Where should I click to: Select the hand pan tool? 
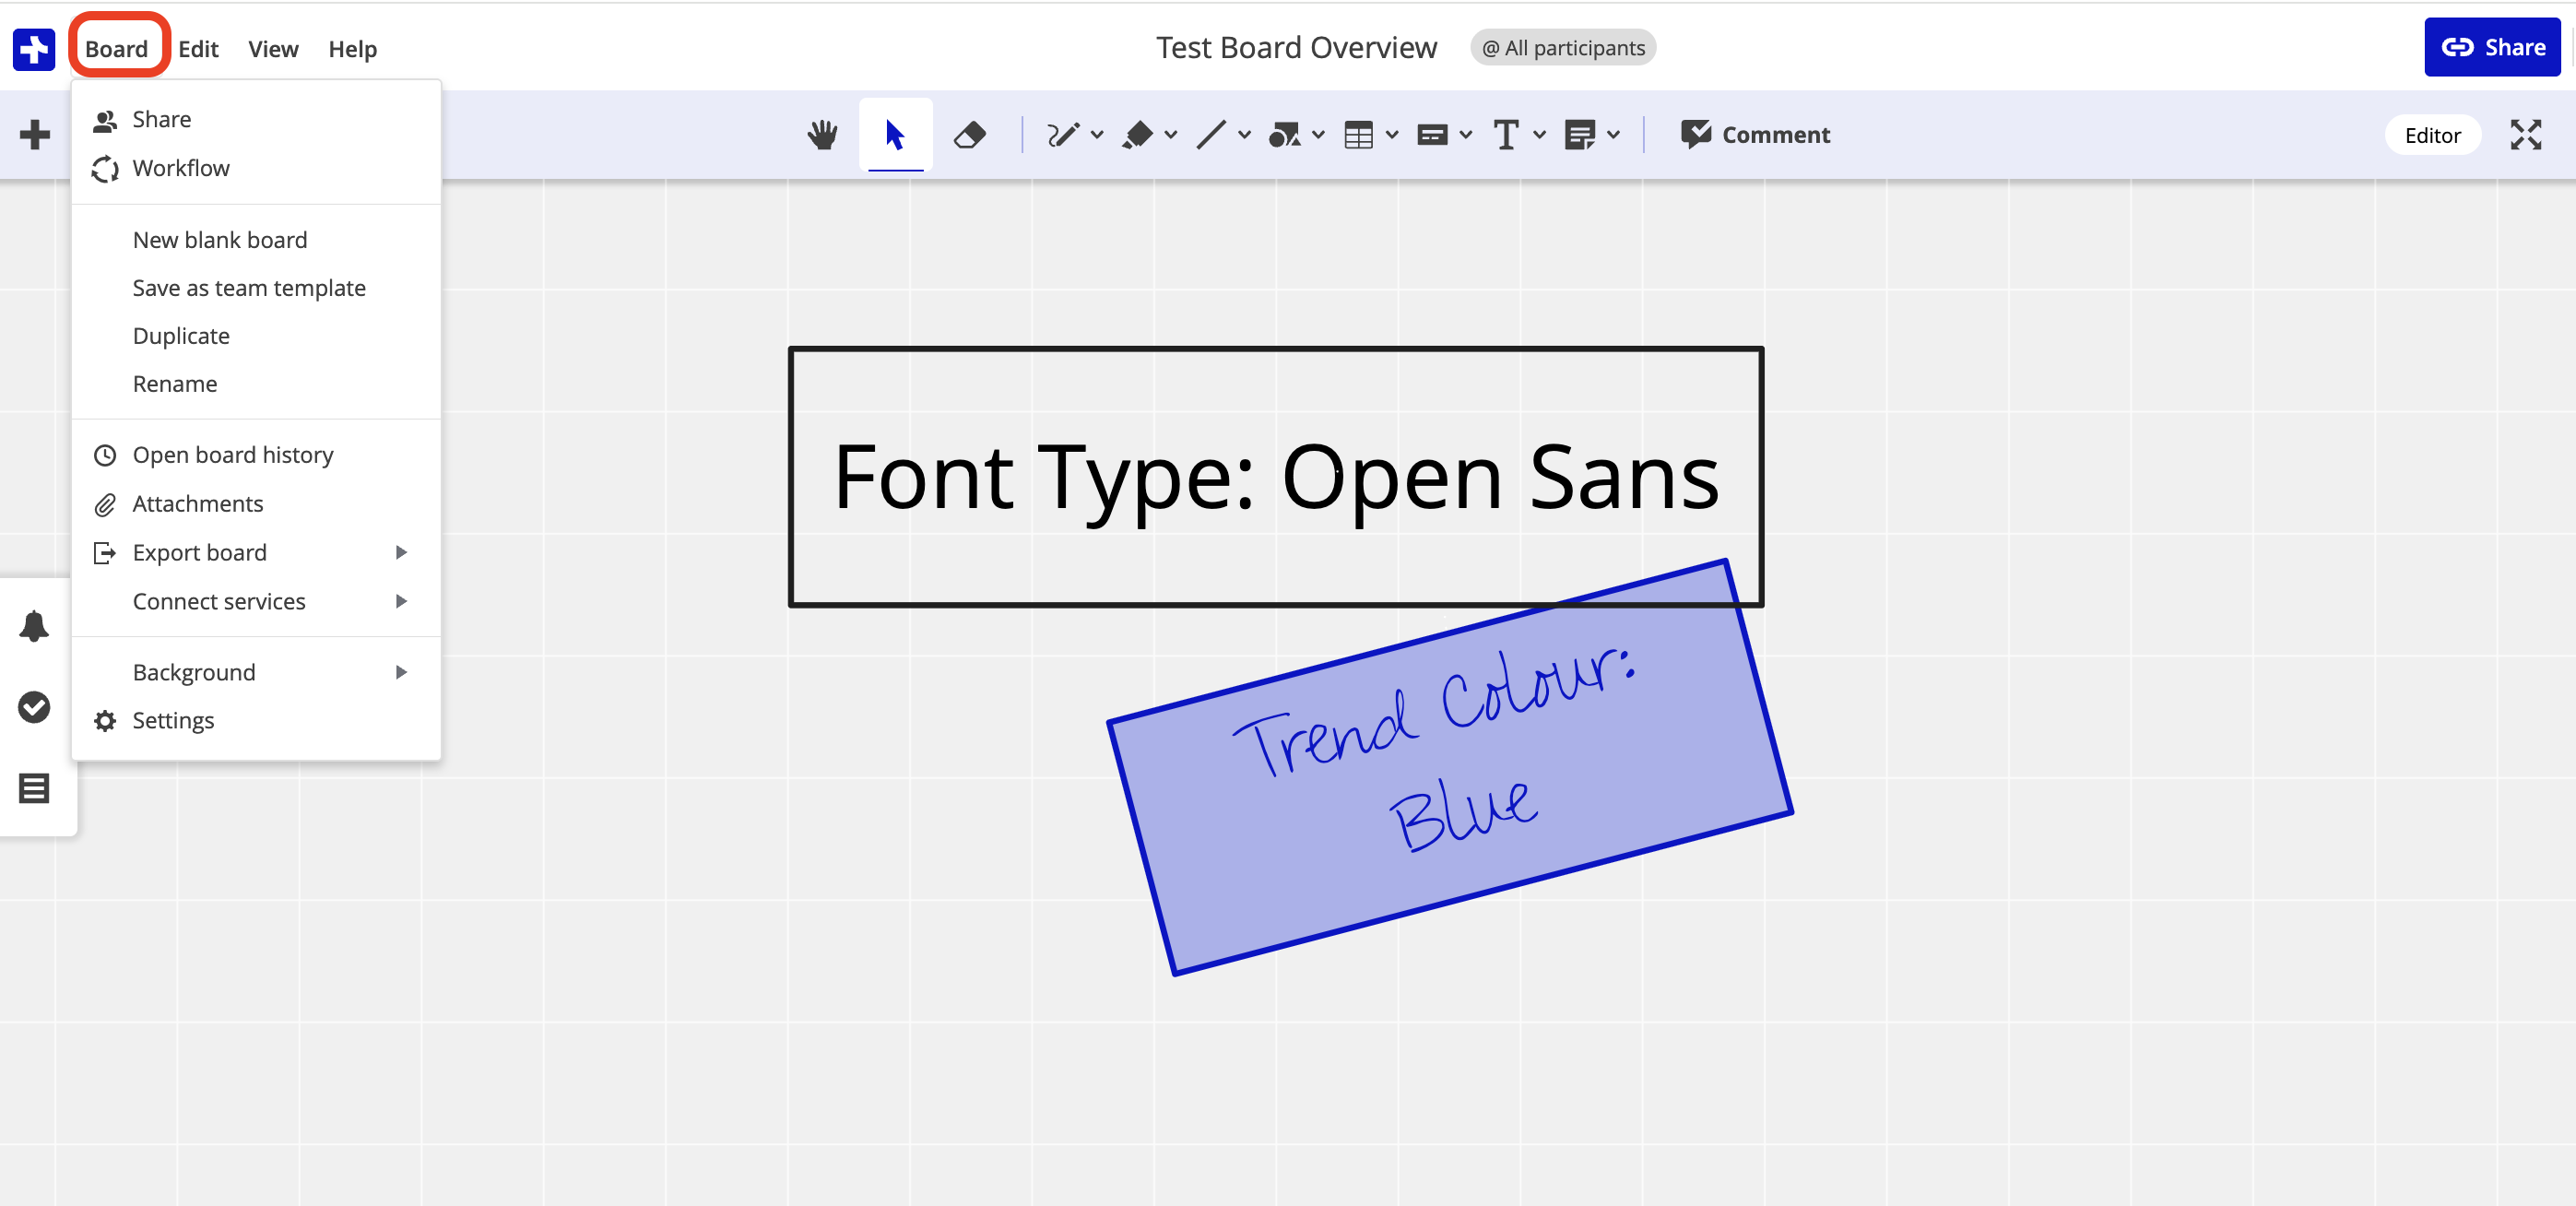[x=822, y=135]
